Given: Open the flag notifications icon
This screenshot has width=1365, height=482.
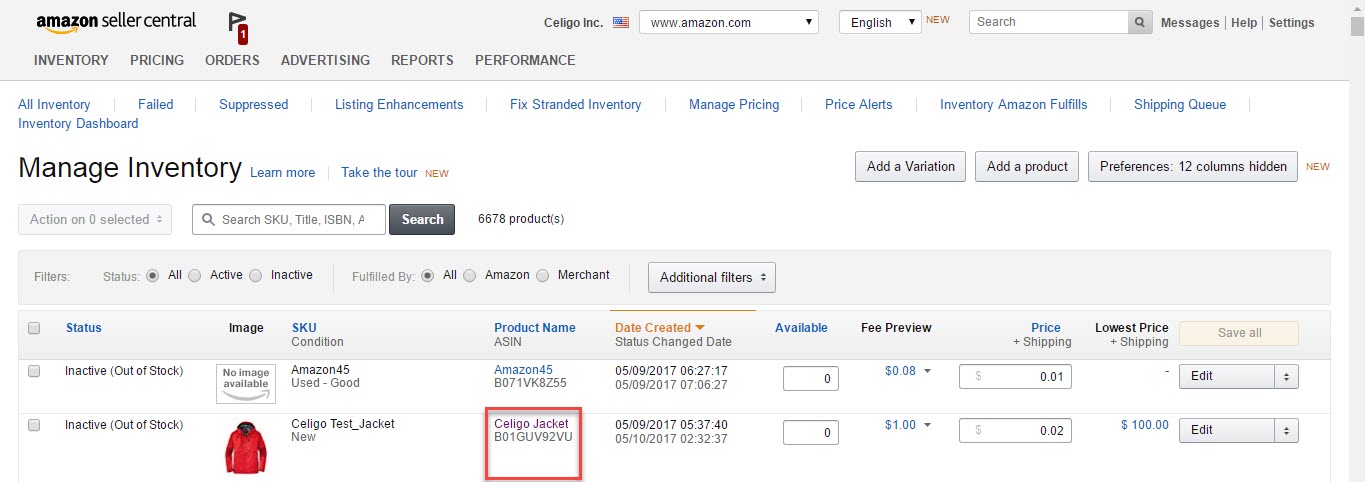Looking at the screenshot, I should [238, 27].
